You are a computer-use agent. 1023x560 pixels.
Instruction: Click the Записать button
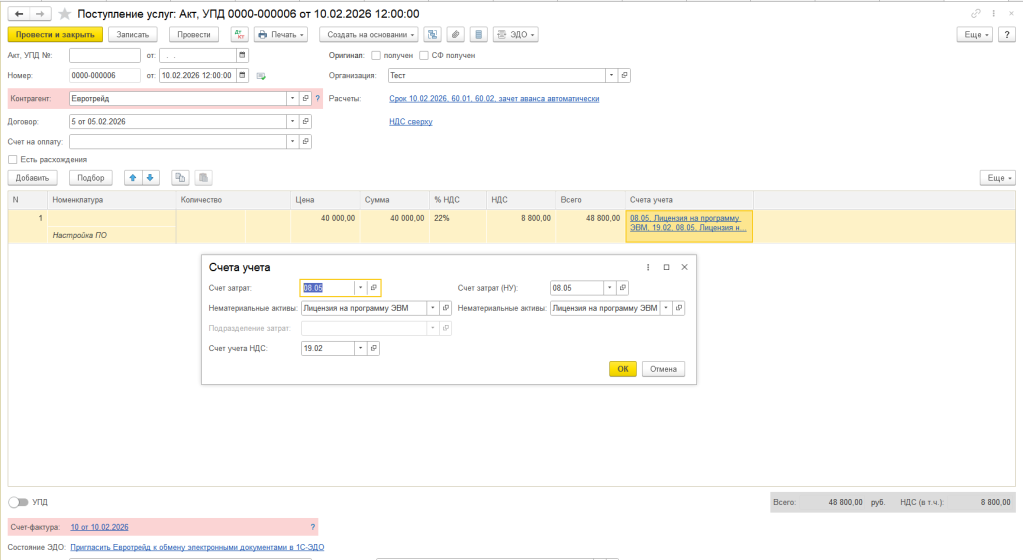point(133,35)
